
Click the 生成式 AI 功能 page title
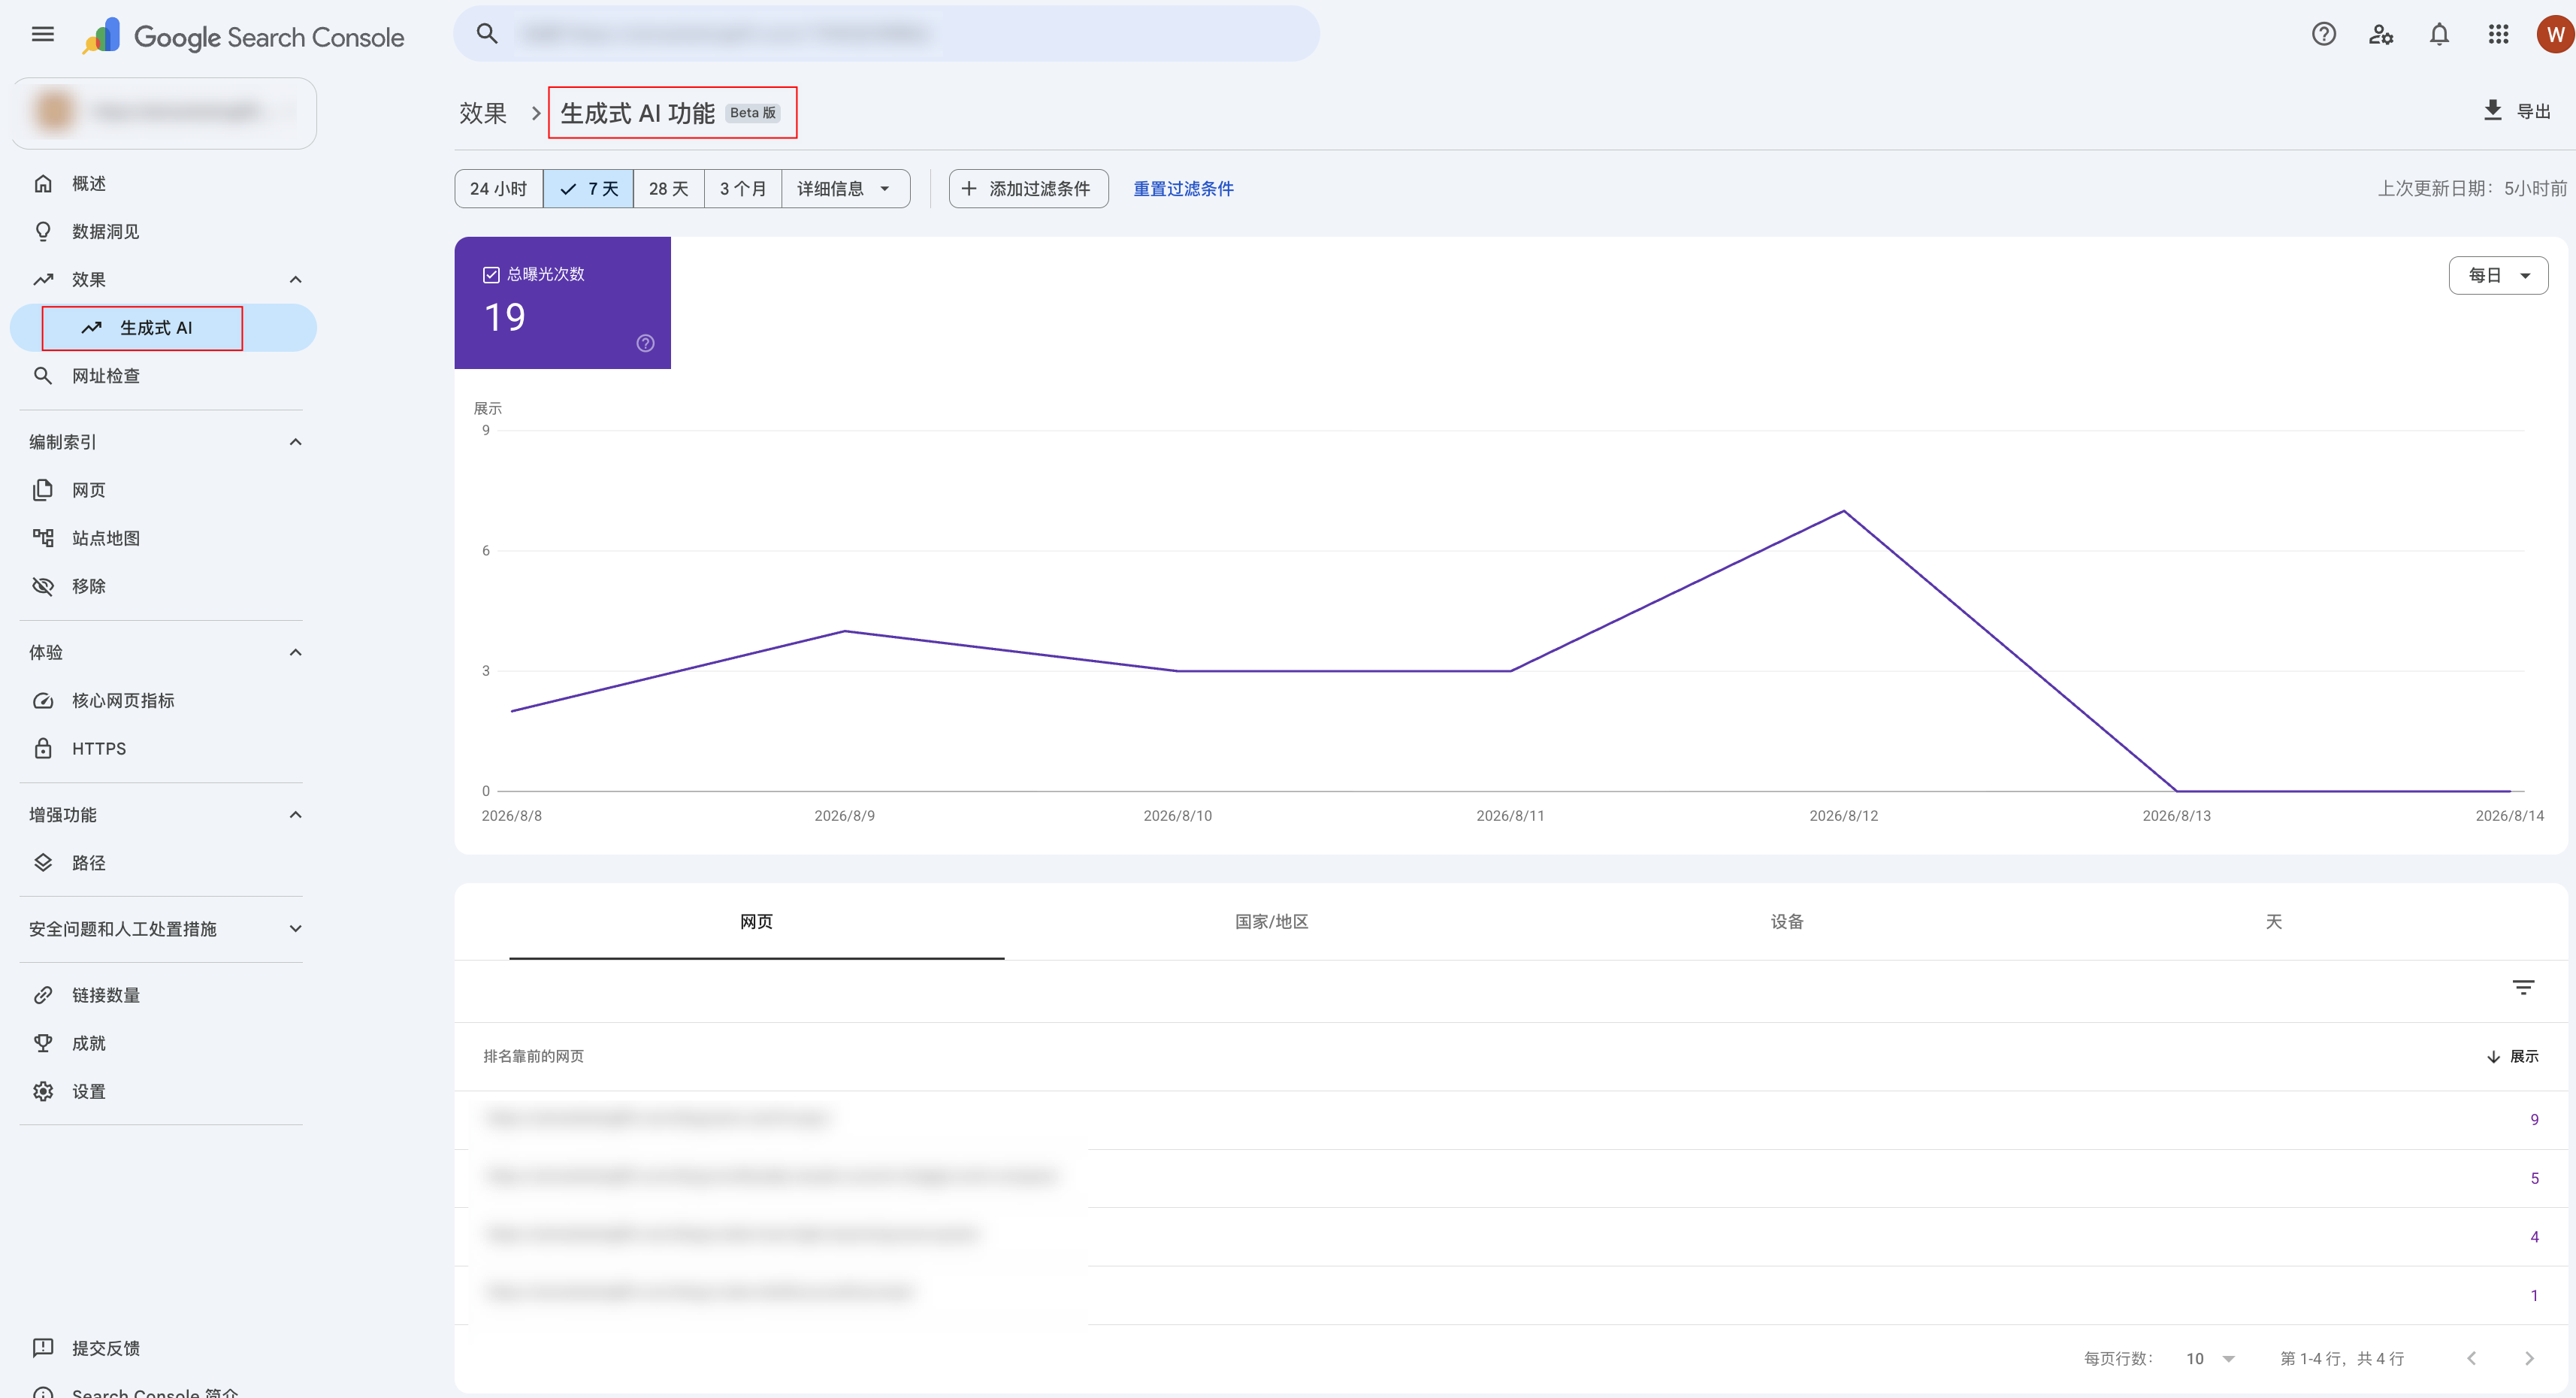pyautogui.click(x=637, y=113)
